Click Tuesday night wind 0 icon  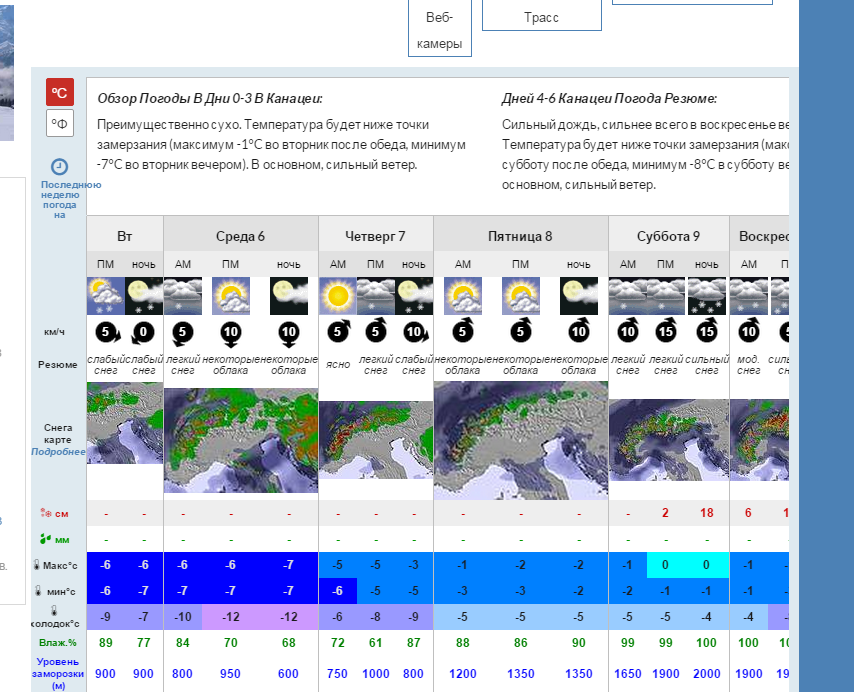143,333
